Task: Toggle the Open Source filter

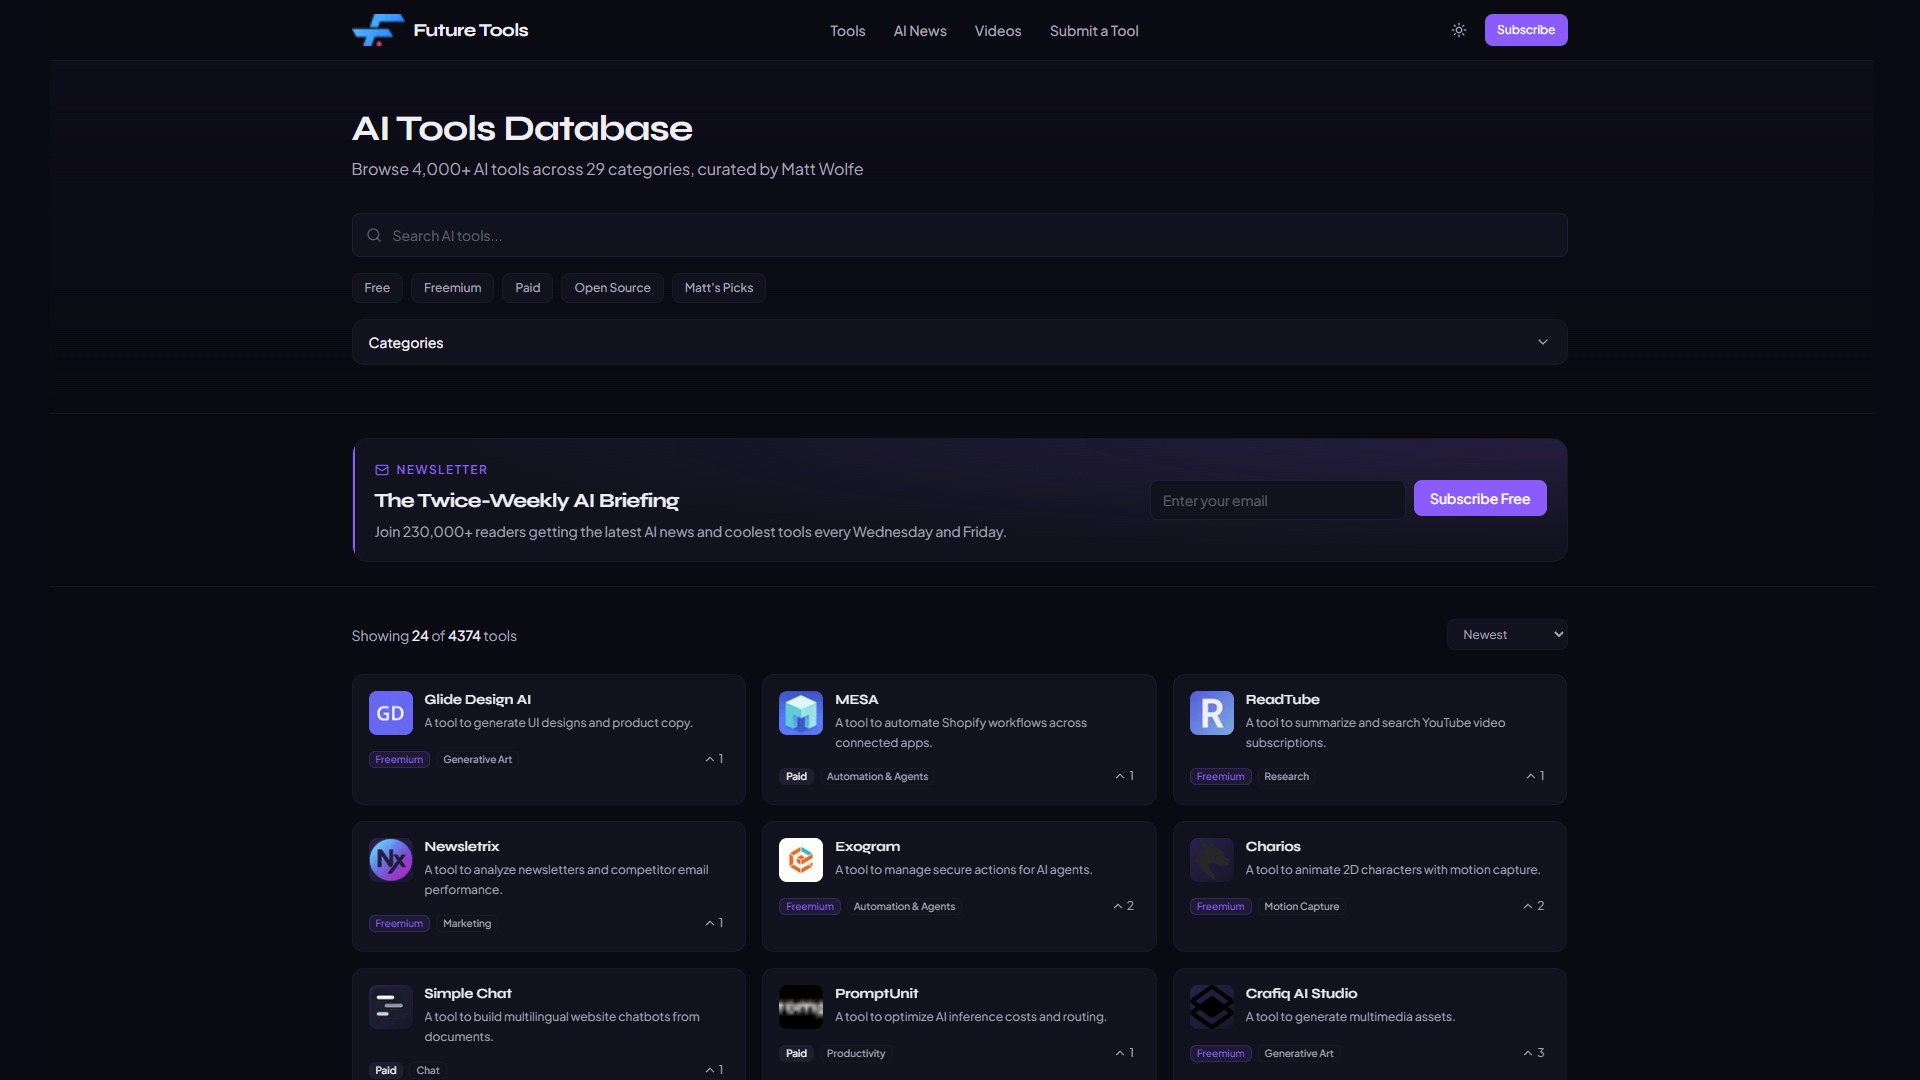Action: 612,288
